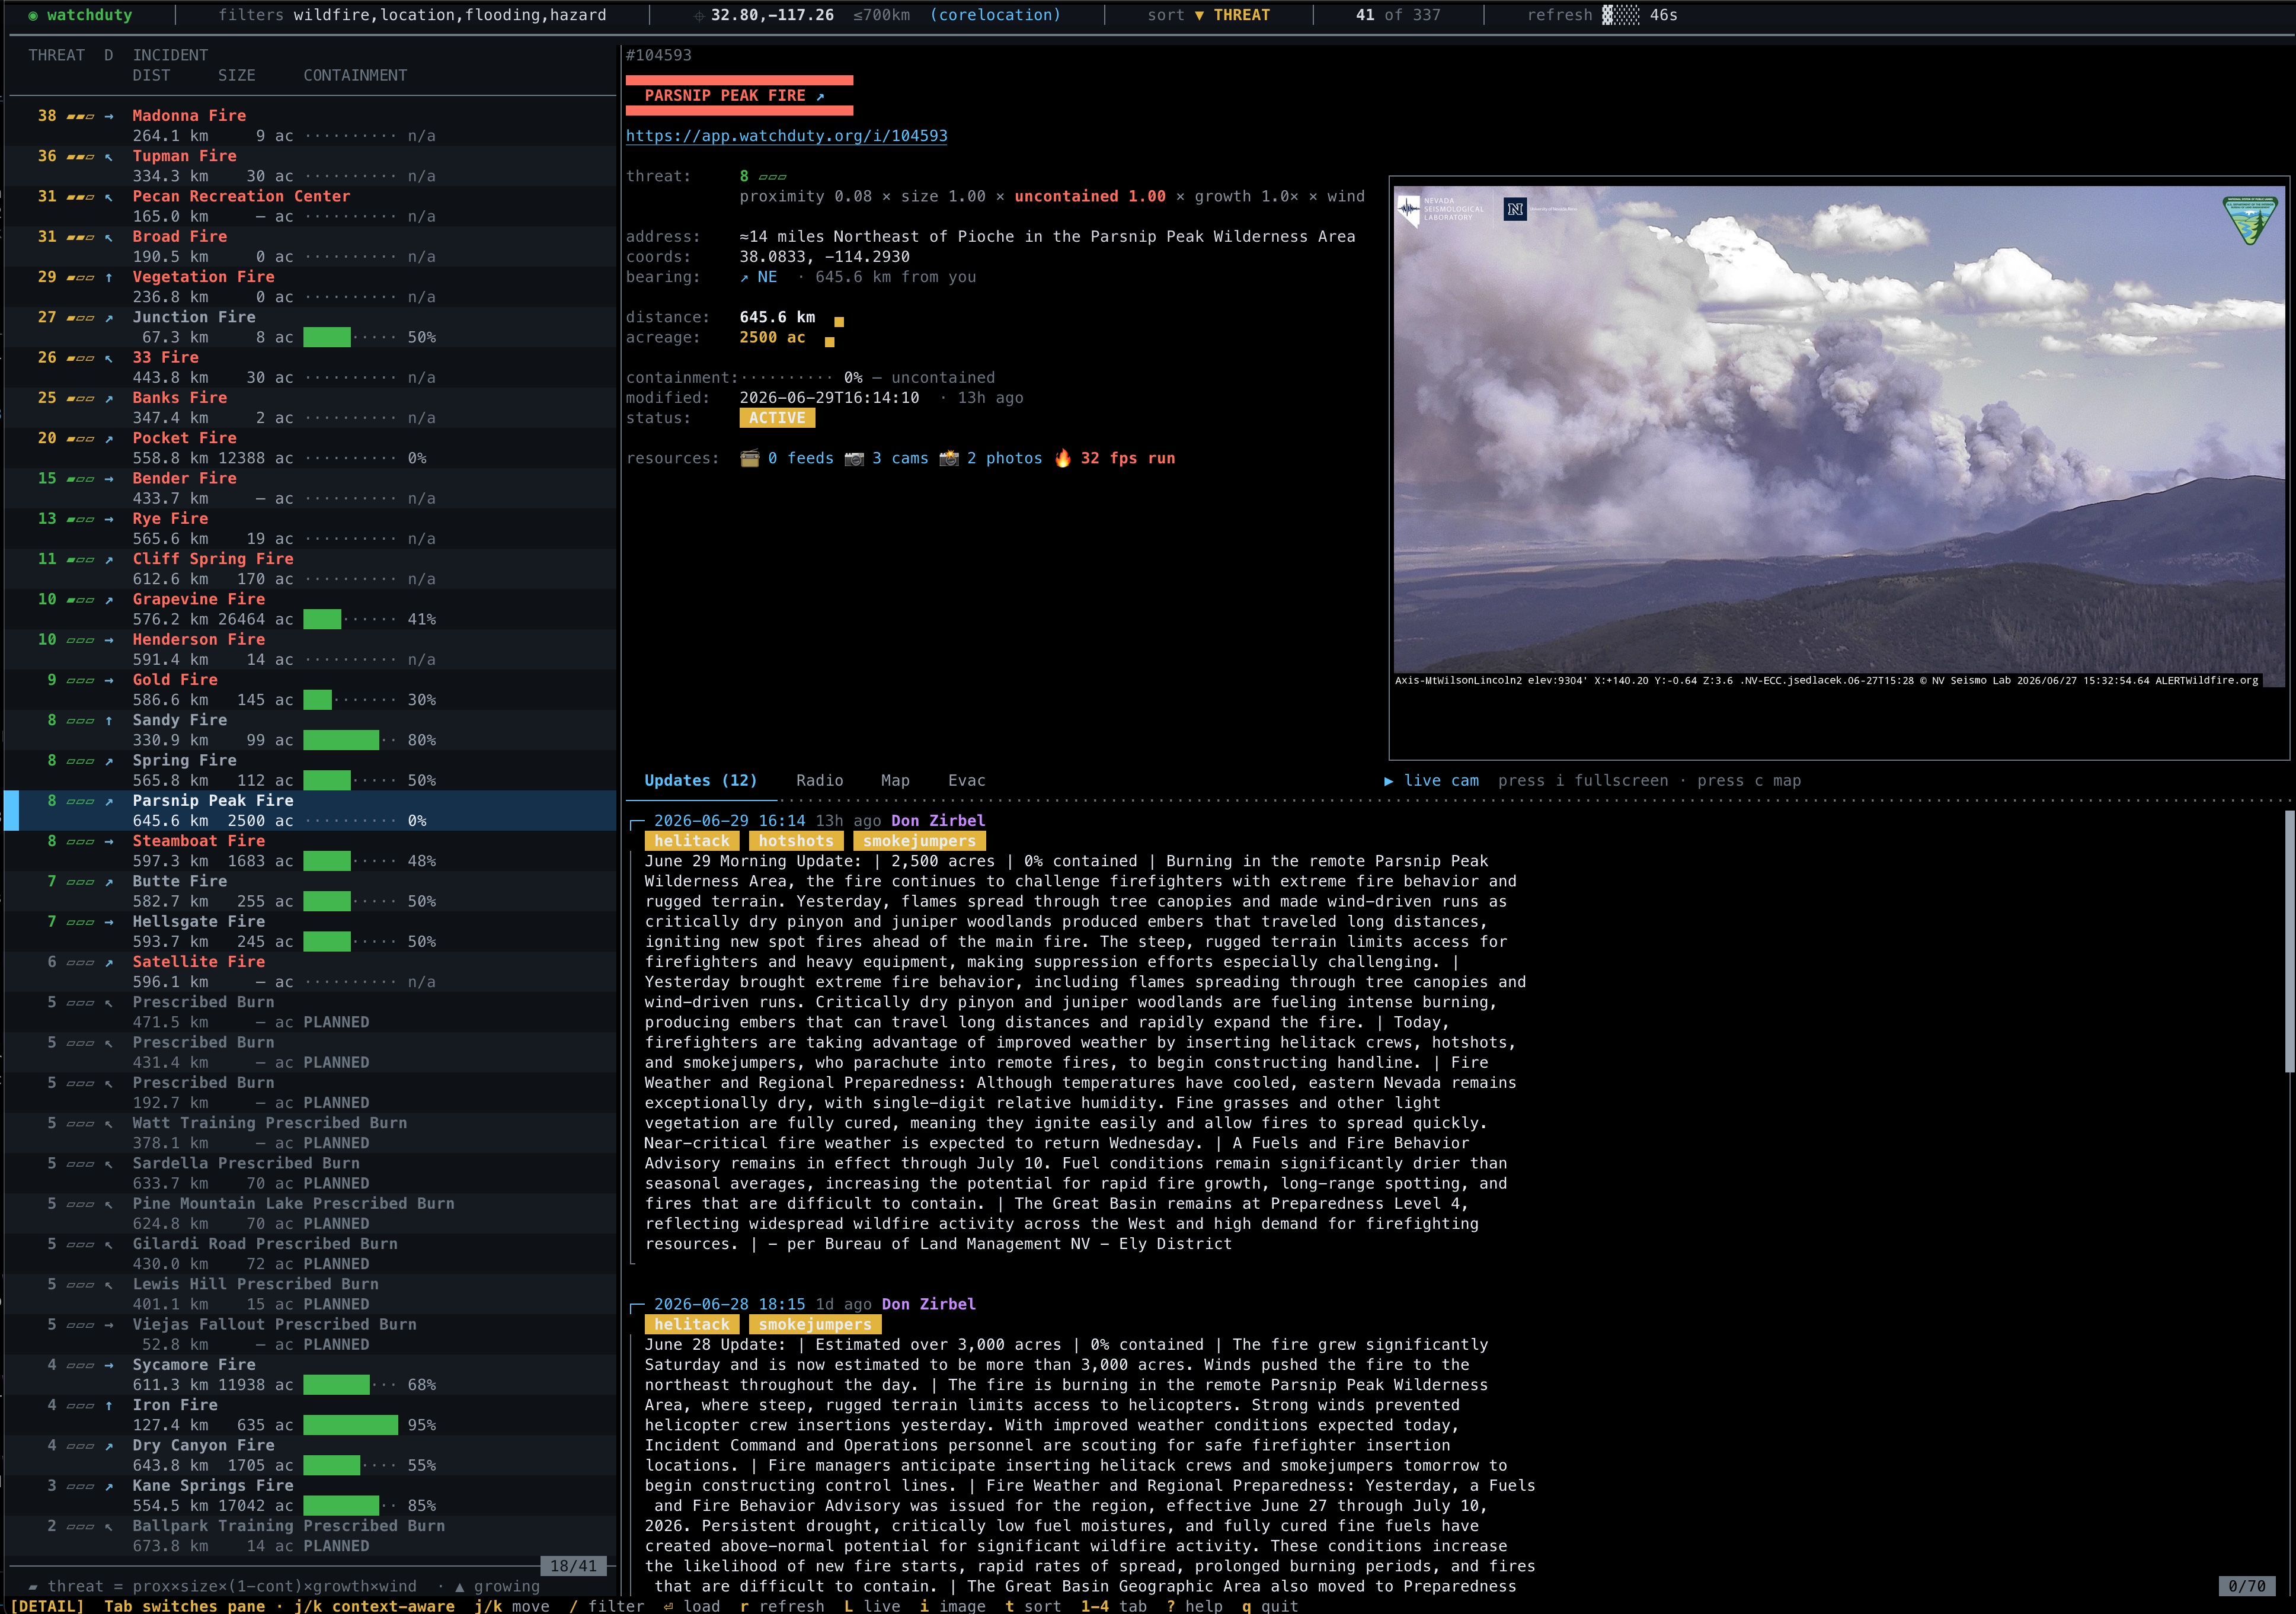
Task: Select the Dry Canyon Fire row
Action: (x=310, y=1455)
